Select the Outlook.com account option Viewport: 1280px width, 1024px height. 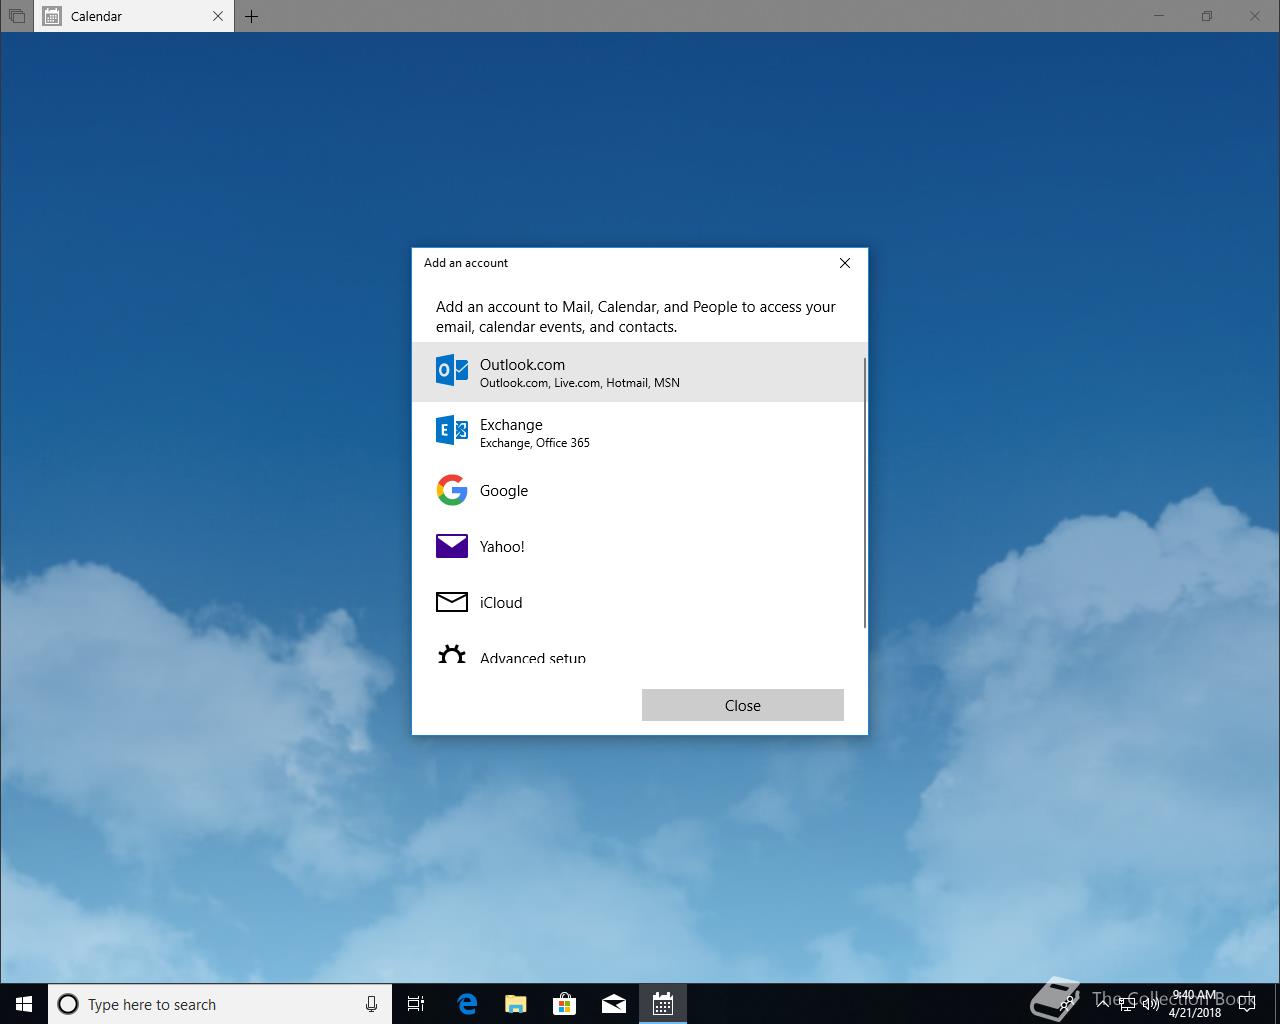[x=638, y=372]
